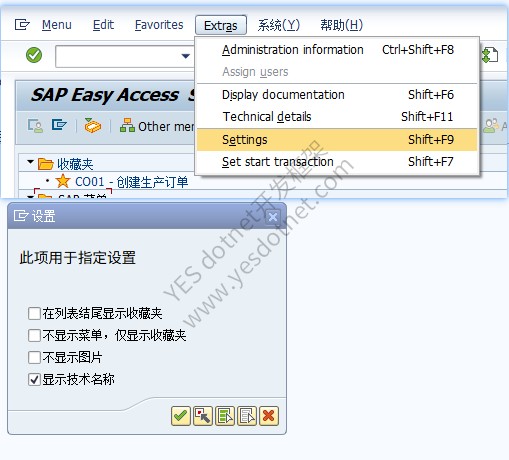Image resolution: width=509 pixels, height=460 pixels.
Task: Click the SAP window menu icon beside Menu
Action: 22,24
